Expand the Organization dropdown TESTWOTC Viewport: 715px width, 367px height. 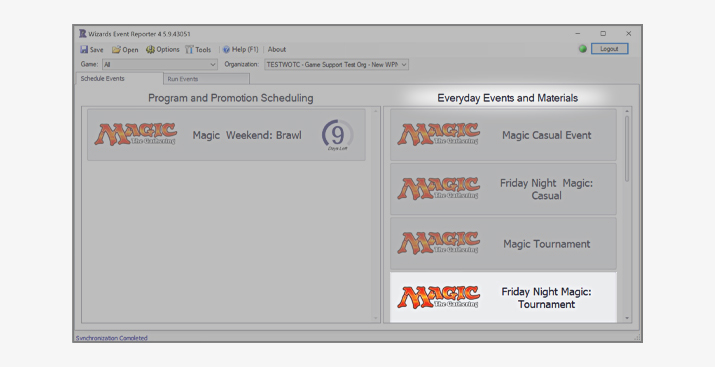(337, 64)
